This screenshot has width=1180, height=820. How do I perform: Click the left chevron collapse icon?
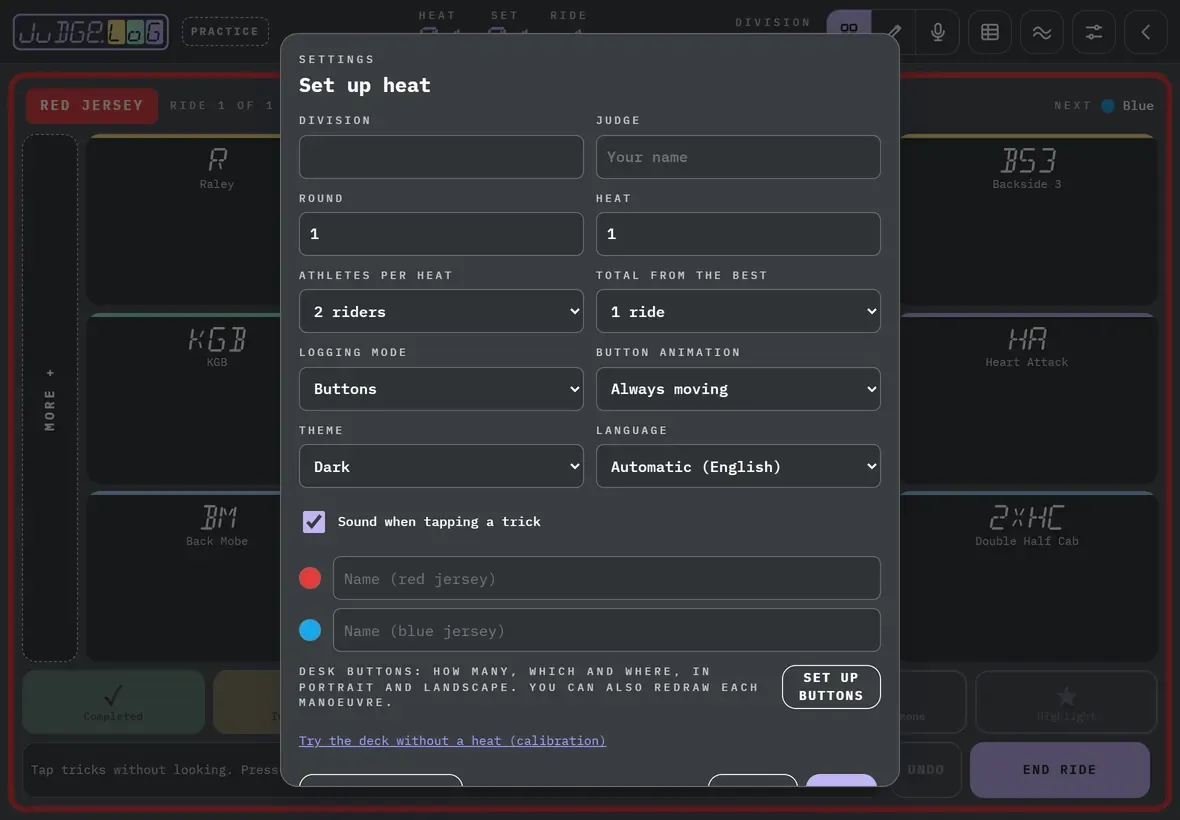(x=1145, y=32)
